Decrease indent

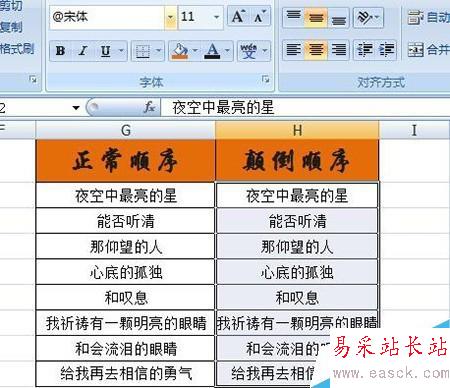pyautogui.click(x=365, y=50)
